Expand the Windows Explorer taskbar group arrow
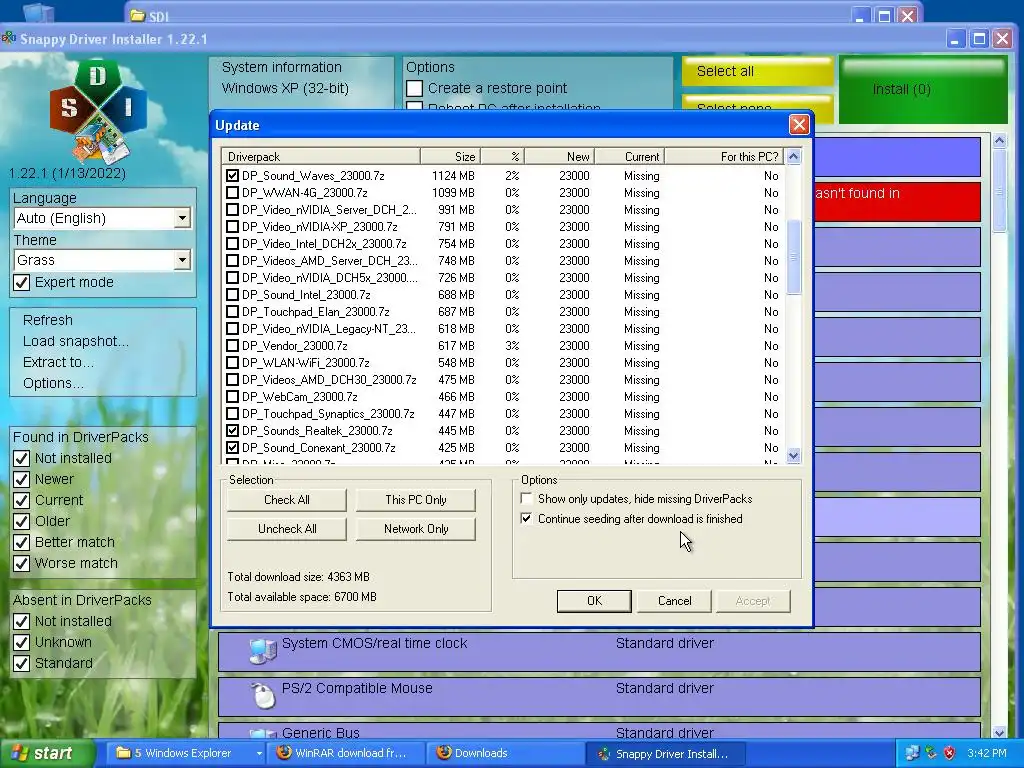The width and height of the screenshot is (1024, 768). coord(259,754)
